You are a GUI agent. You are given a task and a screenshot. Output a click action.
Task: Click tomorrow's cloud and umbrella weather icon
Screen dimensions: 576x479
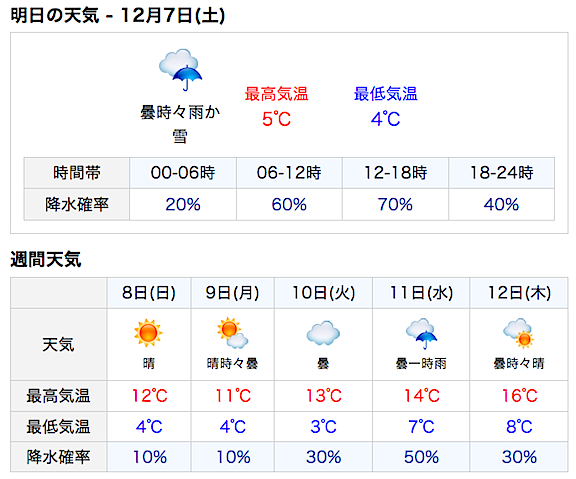[180, 69]
